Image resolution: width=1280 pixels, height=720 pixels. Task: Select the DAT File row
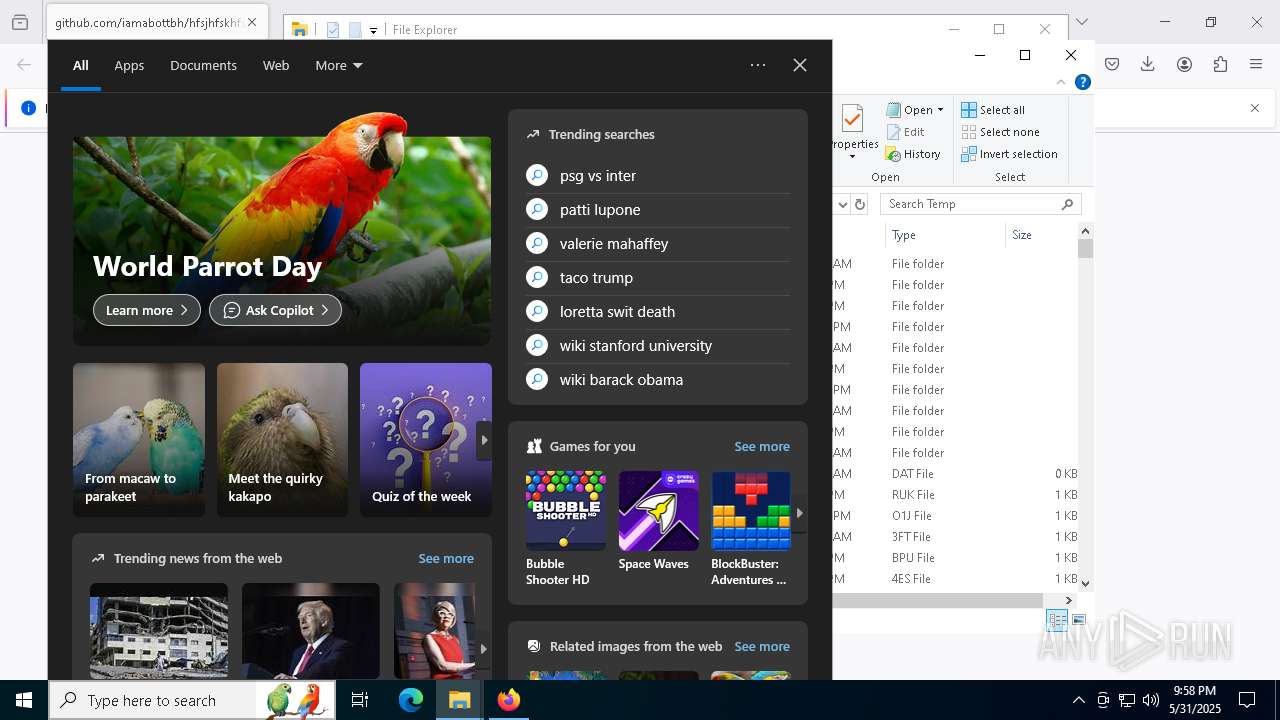click(x=955, y=474)
